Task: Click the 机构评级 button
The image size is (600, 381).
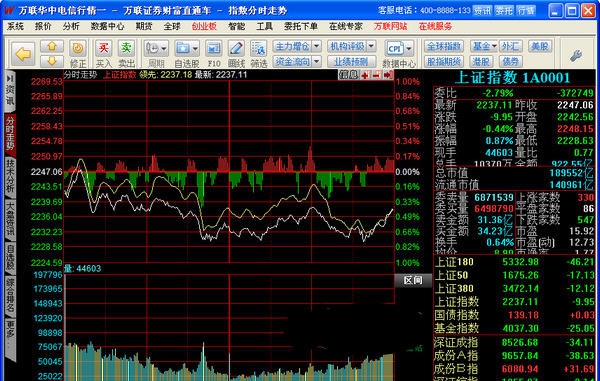Action: tap(347, 46)
